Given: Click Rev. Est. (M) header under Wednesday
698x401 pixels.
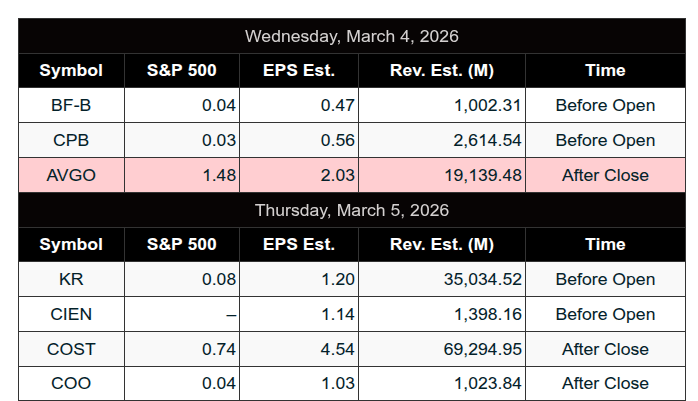Looking at the screenshot, I should coord(441,70).
